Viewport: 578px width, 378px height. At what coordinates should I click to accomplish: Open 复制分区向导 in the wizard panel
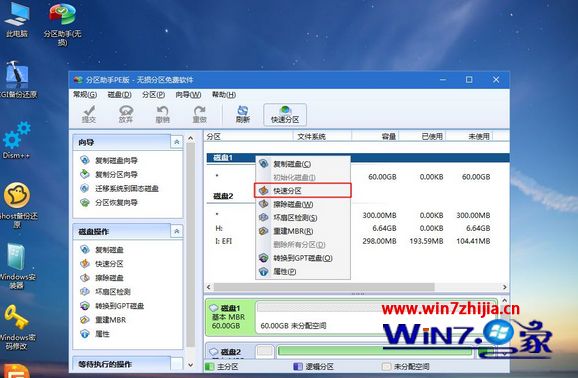coord(109,174)
